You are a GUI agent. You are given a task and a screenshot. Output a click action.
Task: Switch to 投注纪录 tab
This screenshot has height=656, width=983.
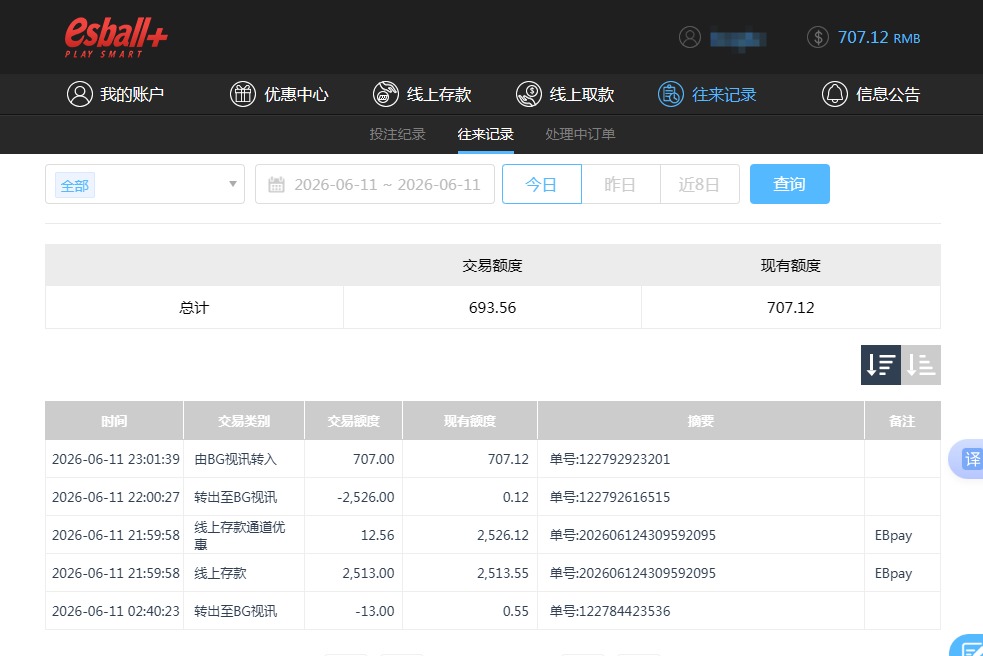tap(397, 134)
